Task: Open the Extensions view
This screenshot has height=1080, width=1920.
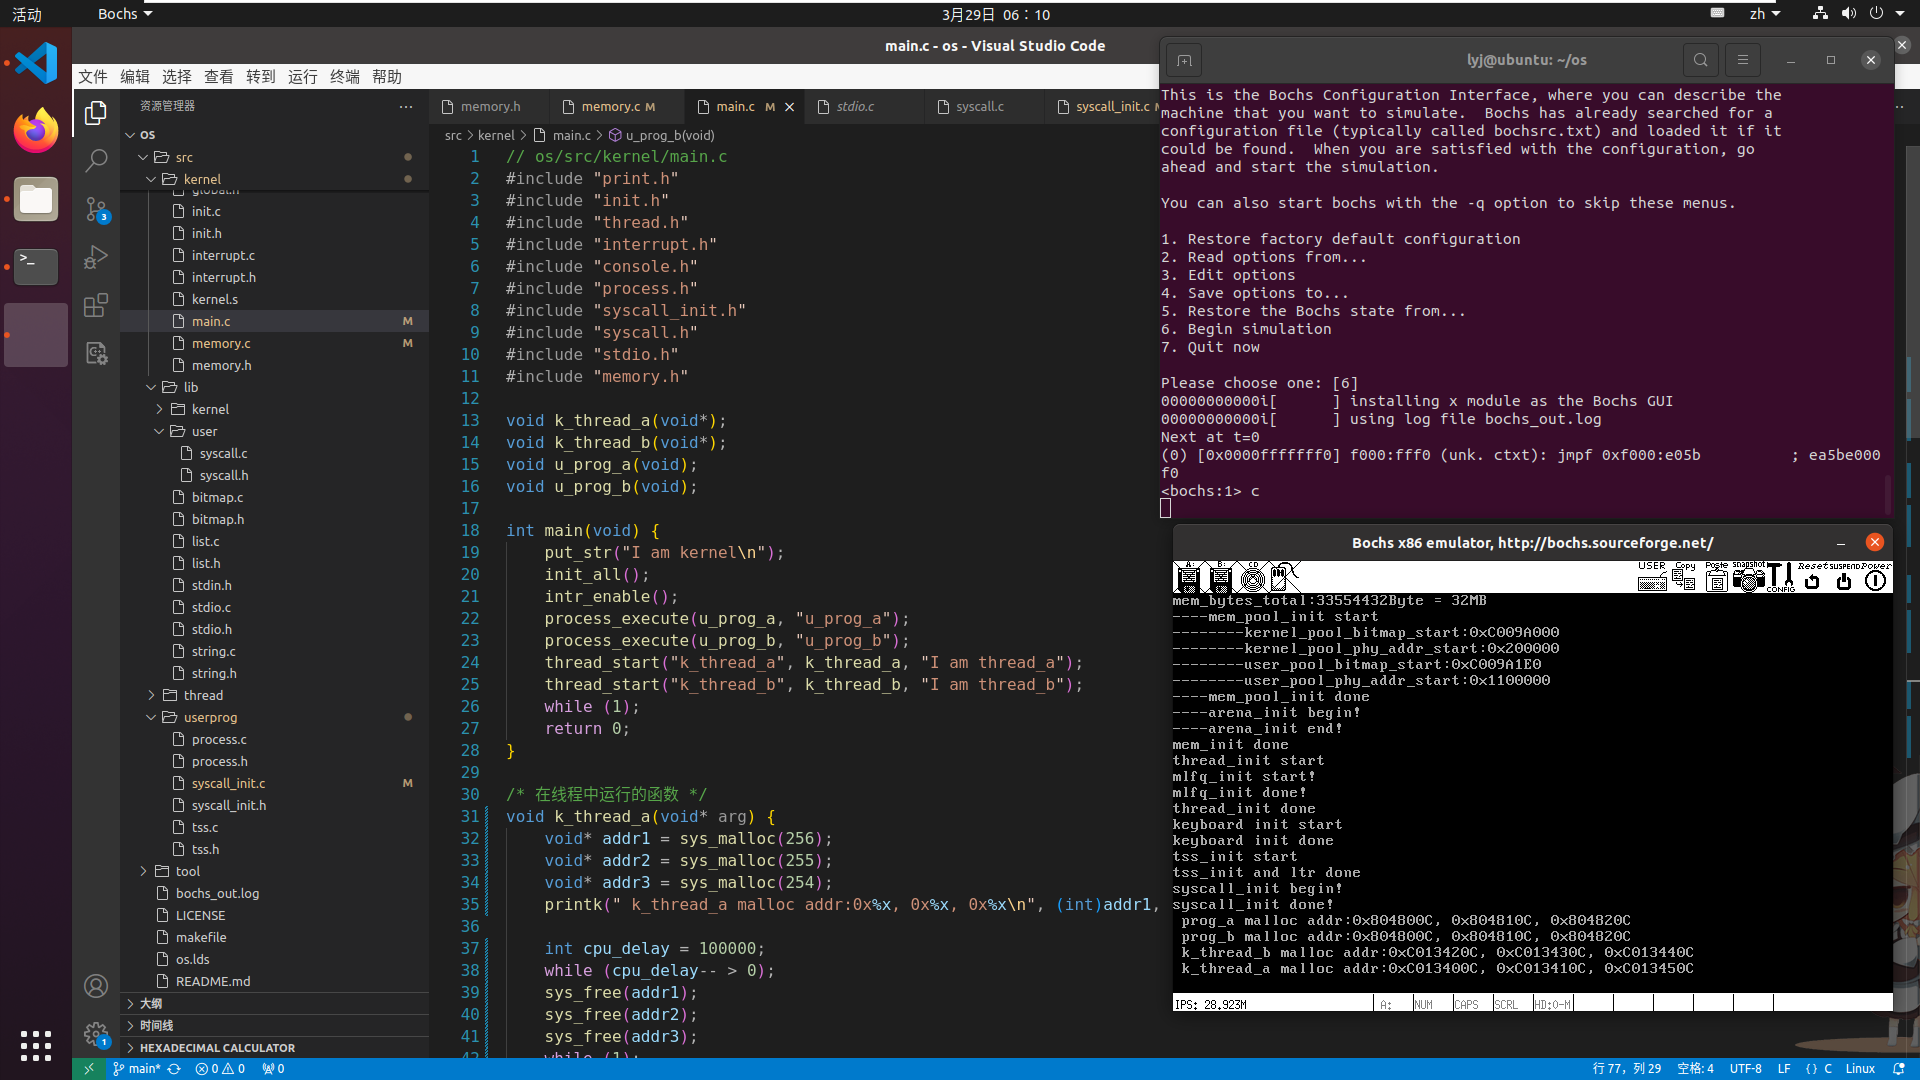Action: click(x=96, y=305)
